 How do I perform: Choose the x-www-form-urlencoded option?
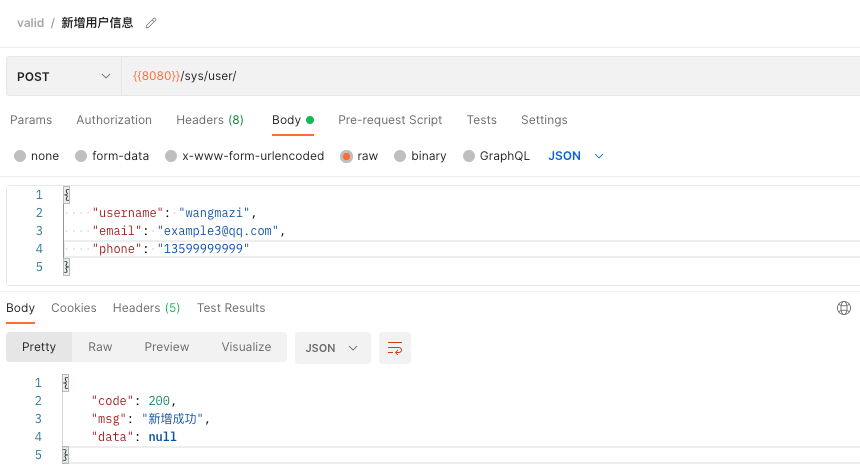[x=245, y=156]
